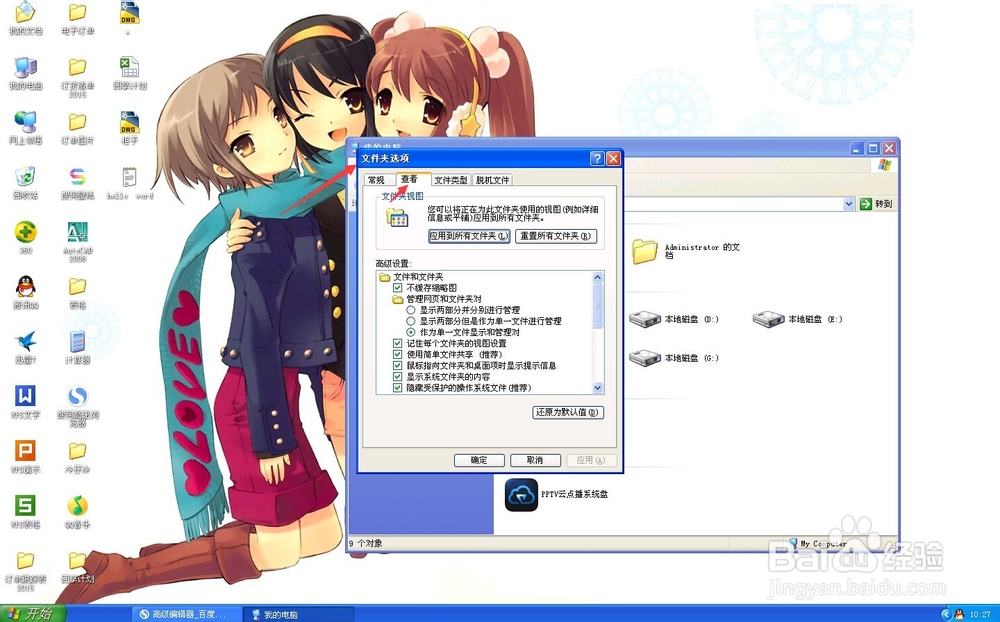
Task: Click 还原为默认值 button
Action: tap(568, 412)
